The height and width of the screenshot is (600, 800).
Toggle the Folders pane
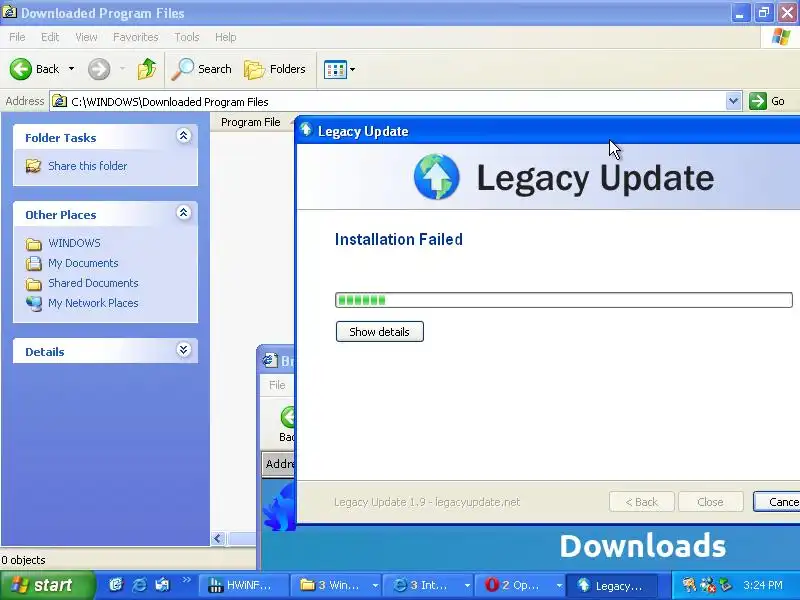275,69
